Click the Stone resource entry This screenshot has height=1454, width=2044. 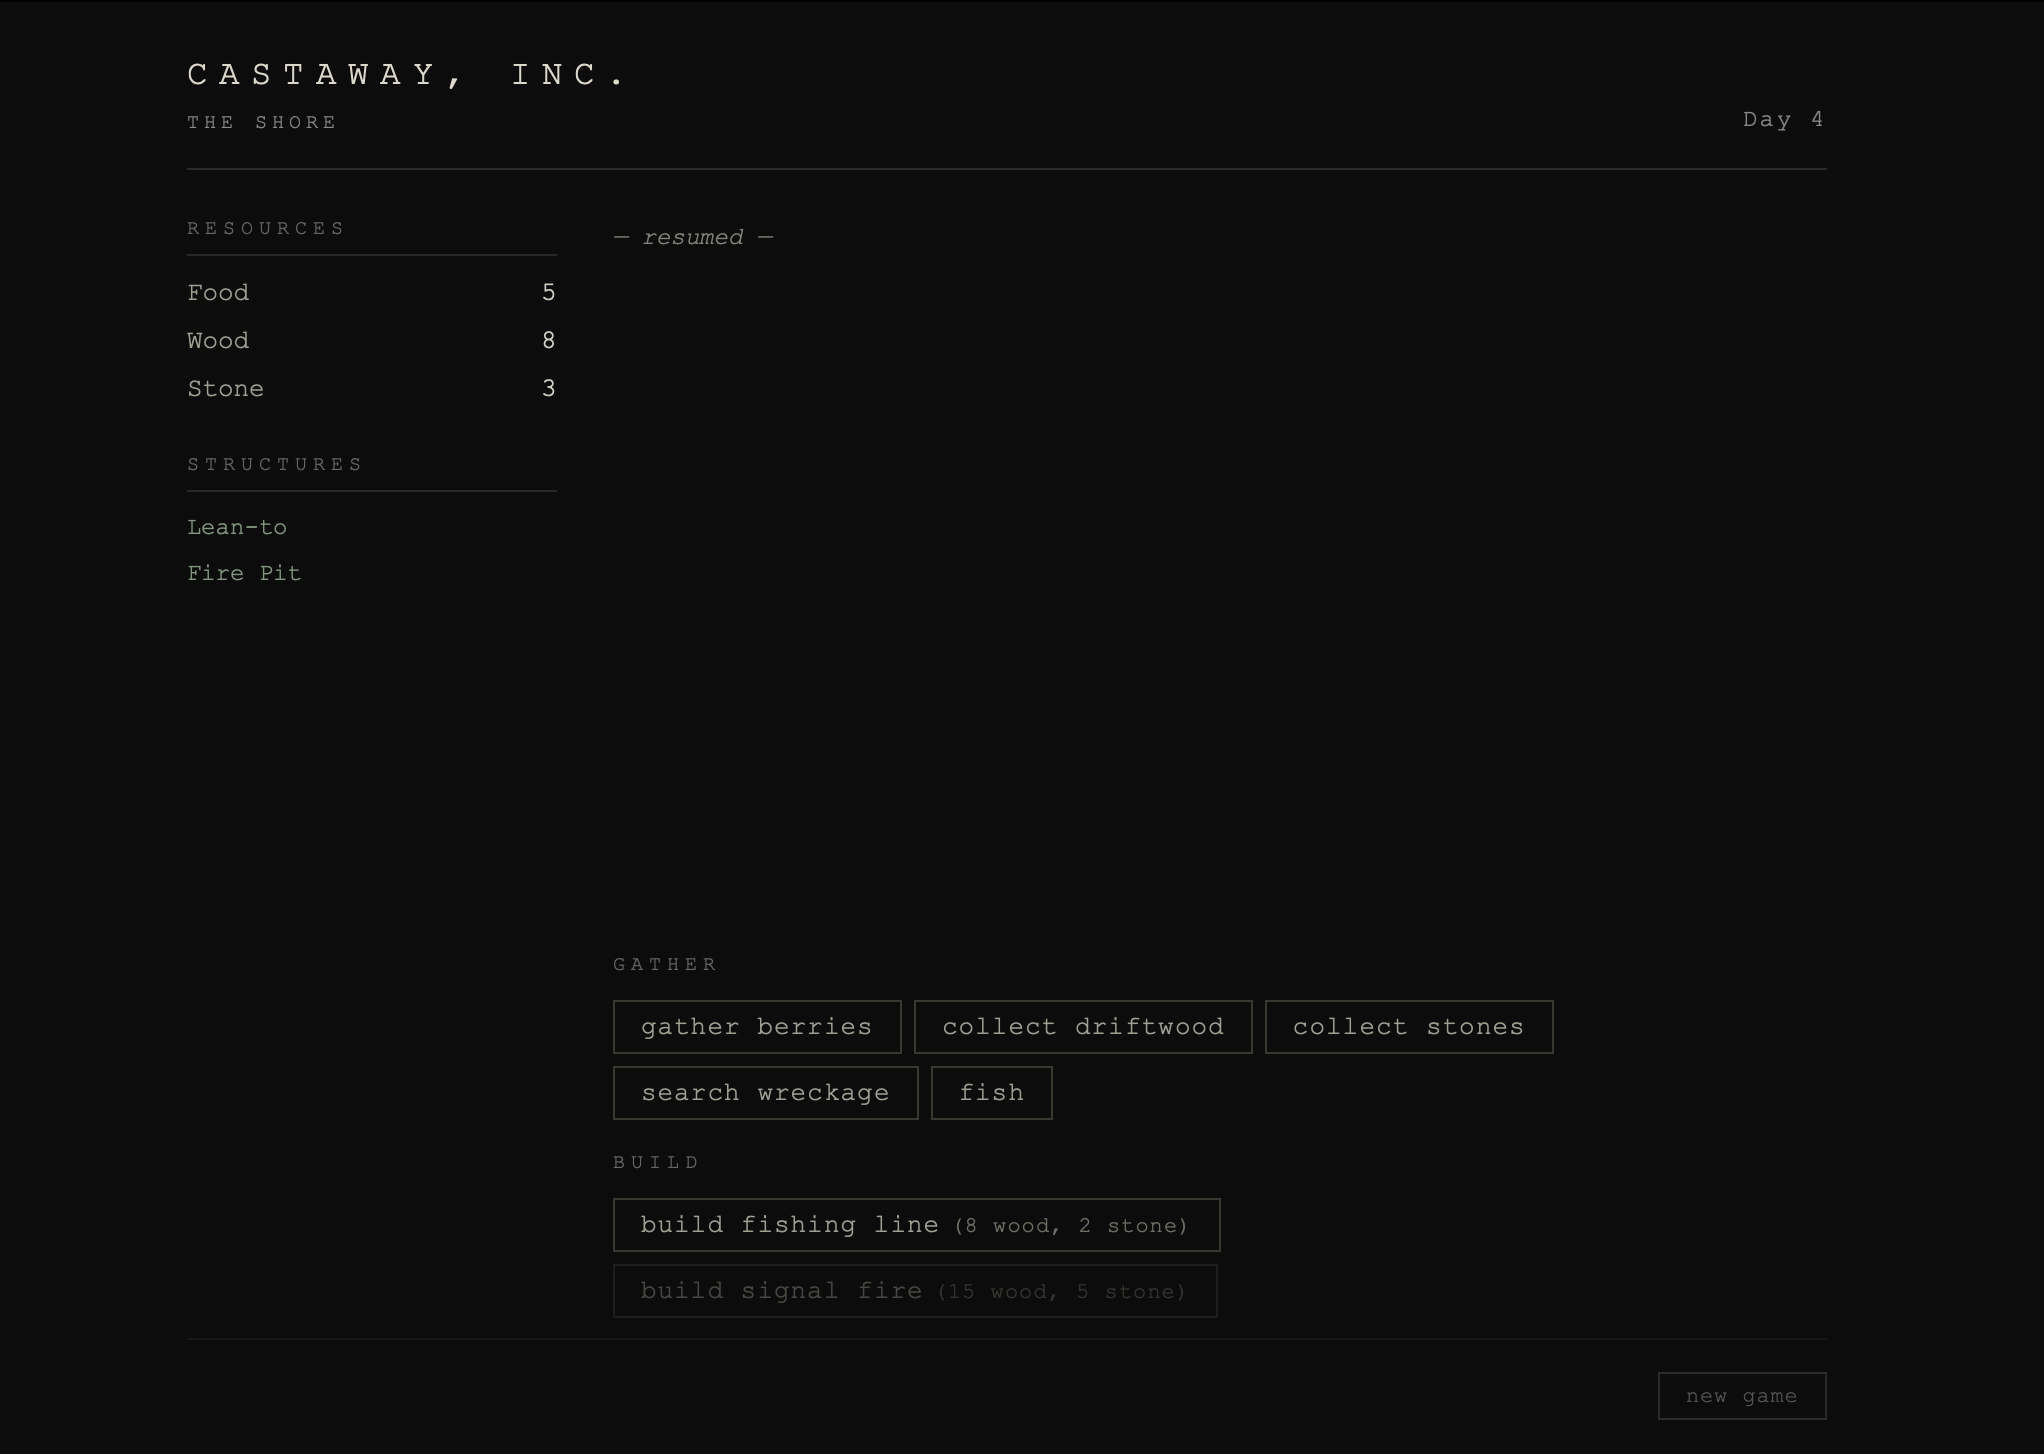pyautogui.click(x=370, y=389)
